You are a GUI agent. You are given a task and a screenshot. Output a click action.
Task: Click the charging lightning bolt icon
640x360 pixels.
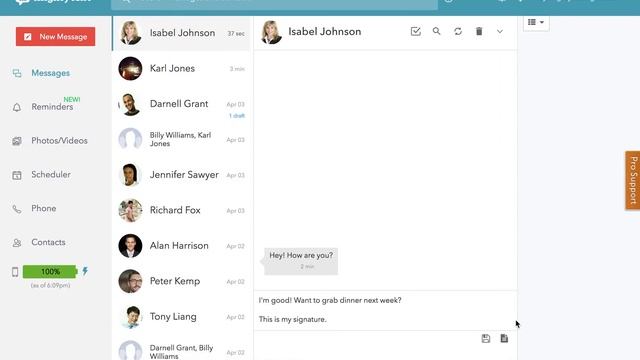(85, 271)
